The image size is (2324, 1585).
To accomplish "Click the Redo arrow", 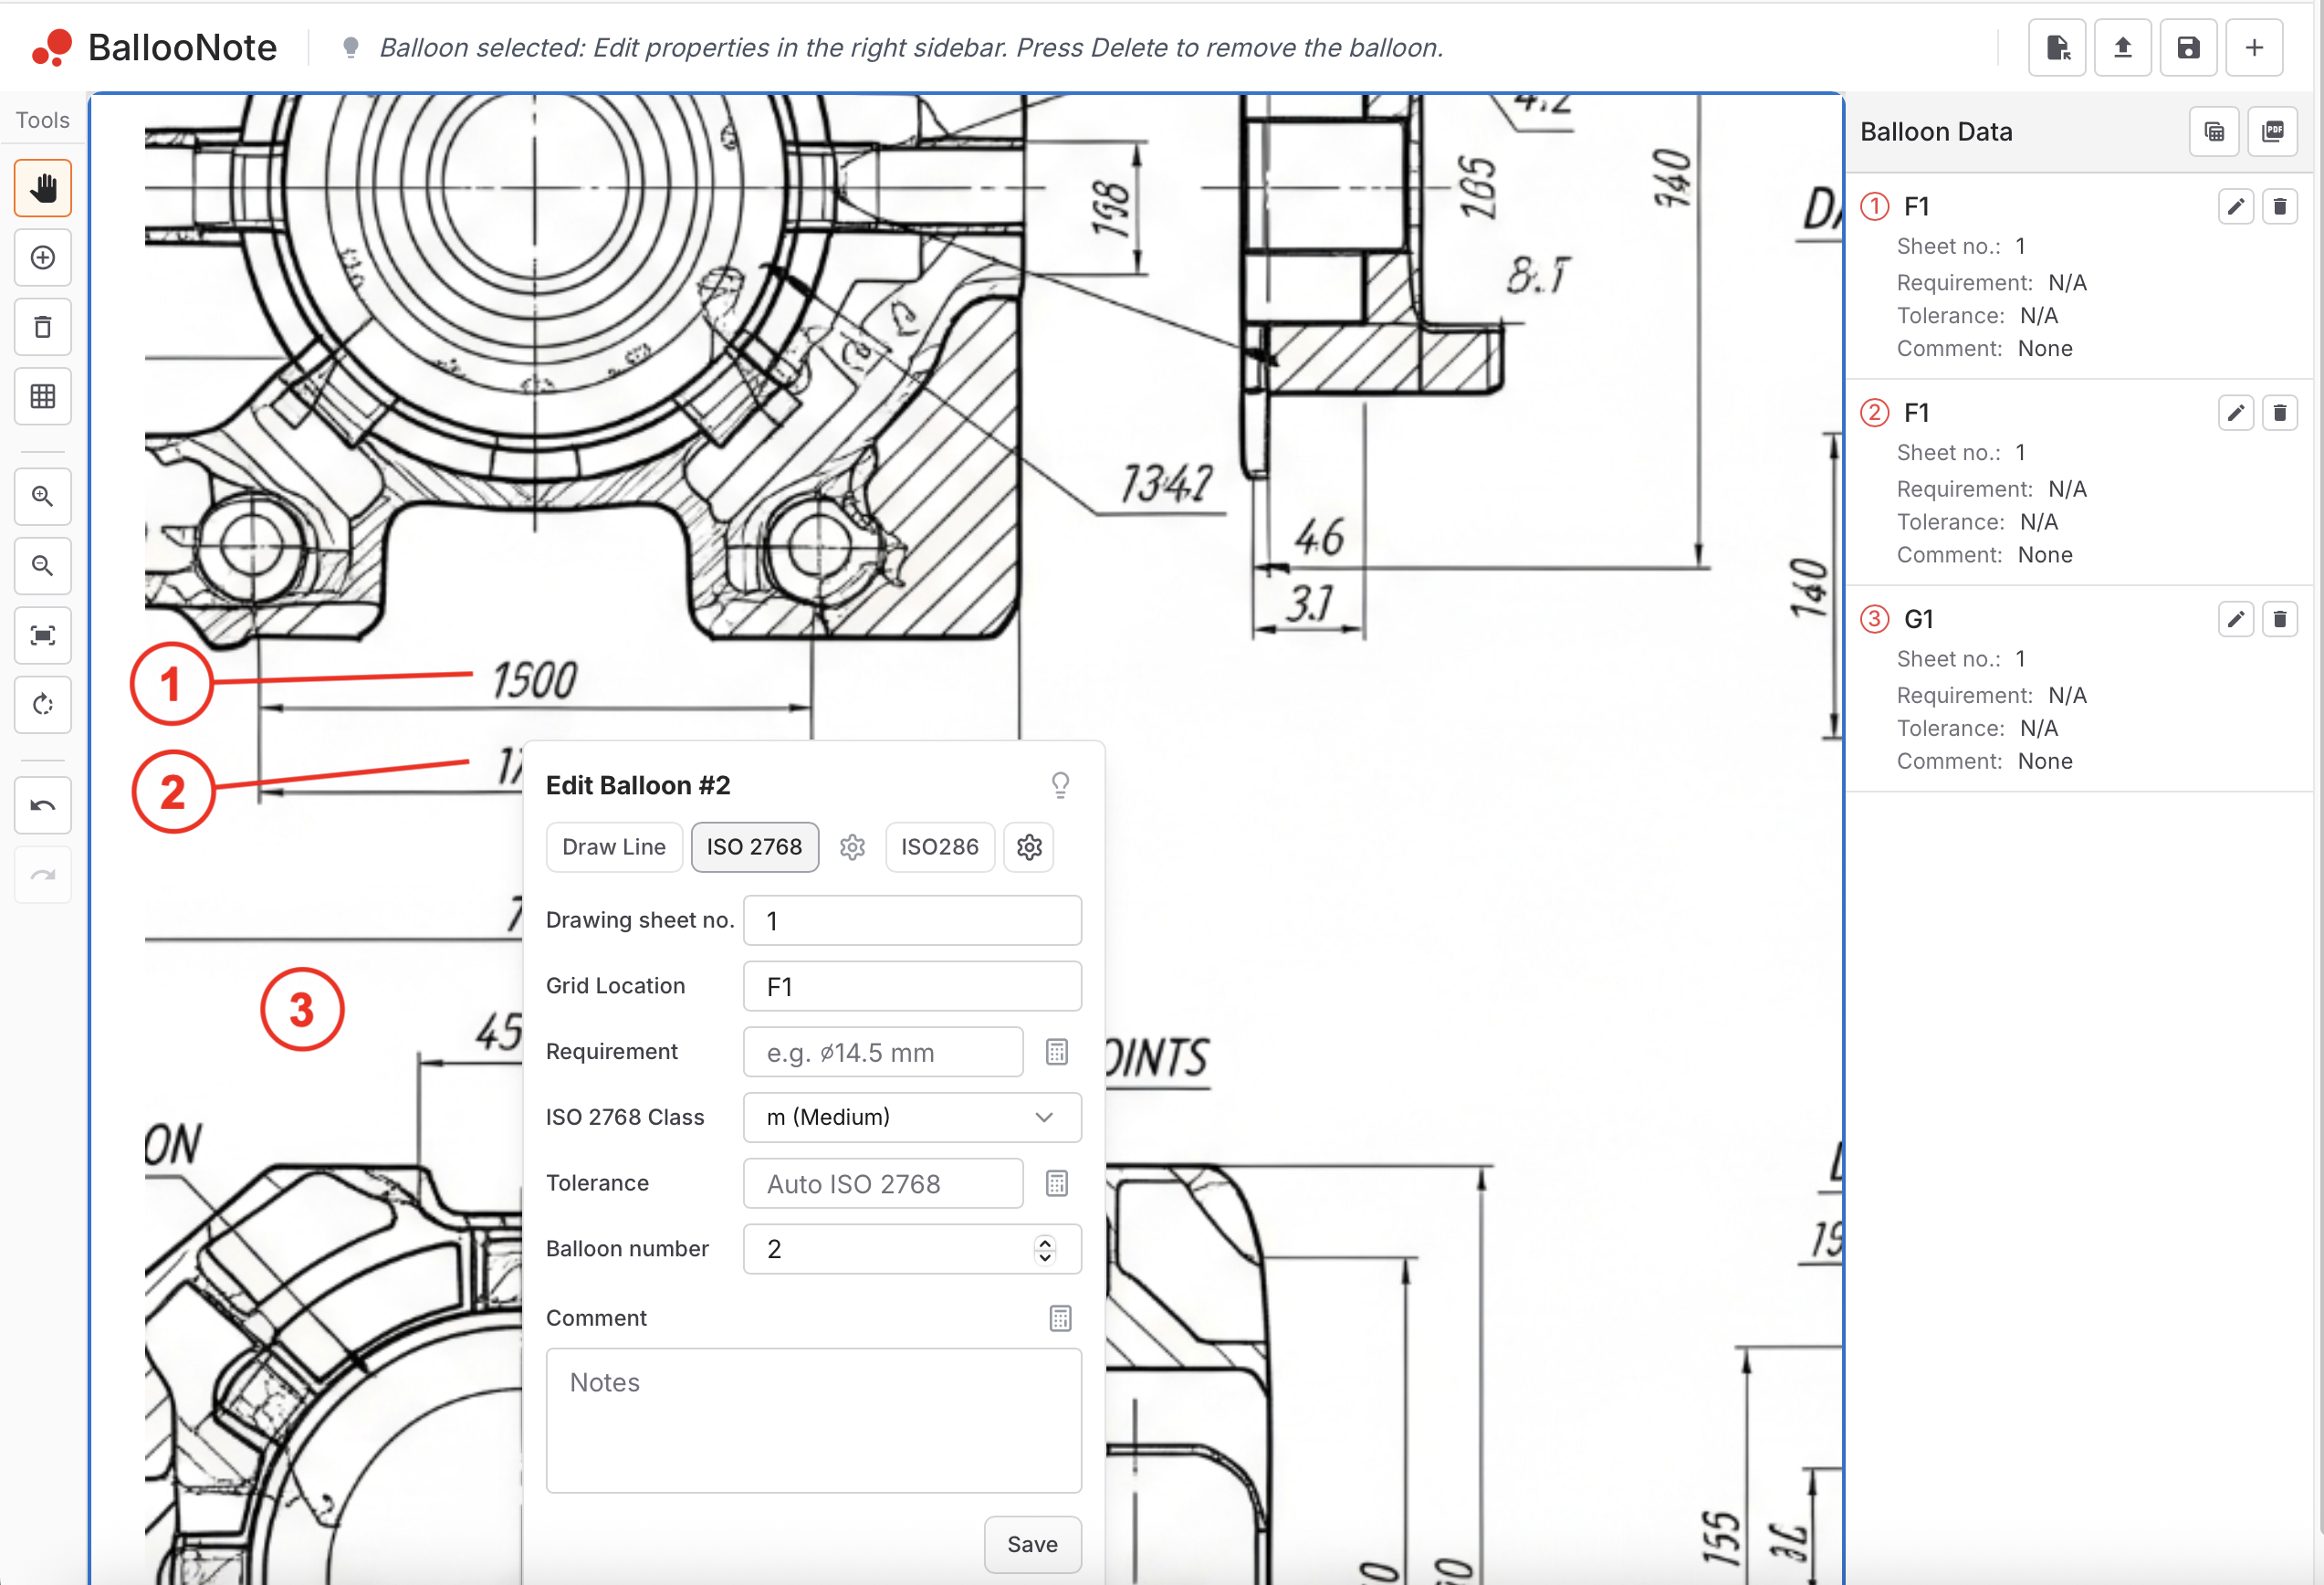I will (x=42, y=875).
